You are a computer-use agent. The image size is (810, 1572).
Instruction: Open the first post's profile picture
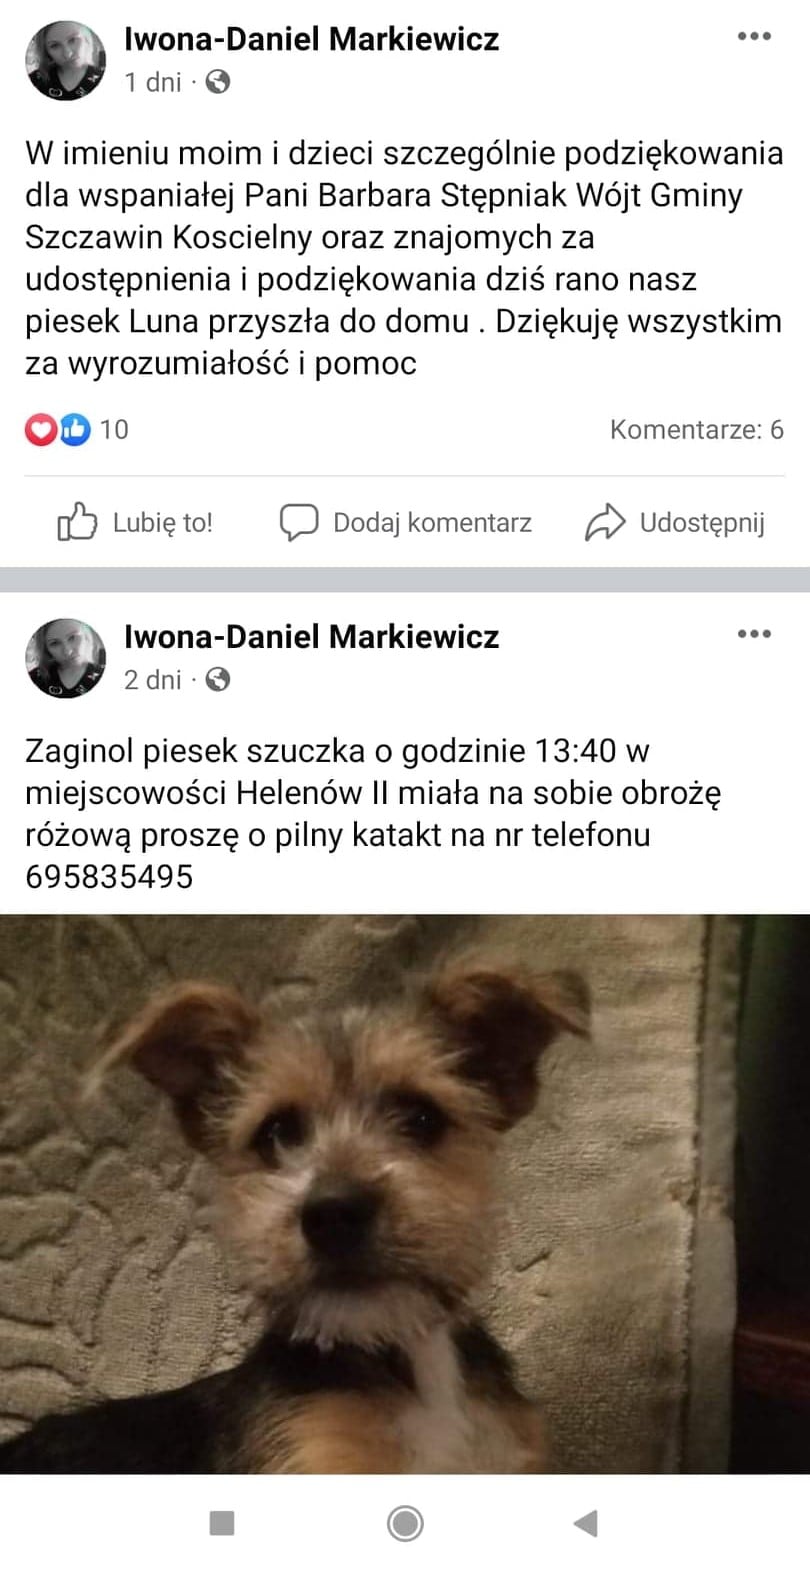[66, 60]
